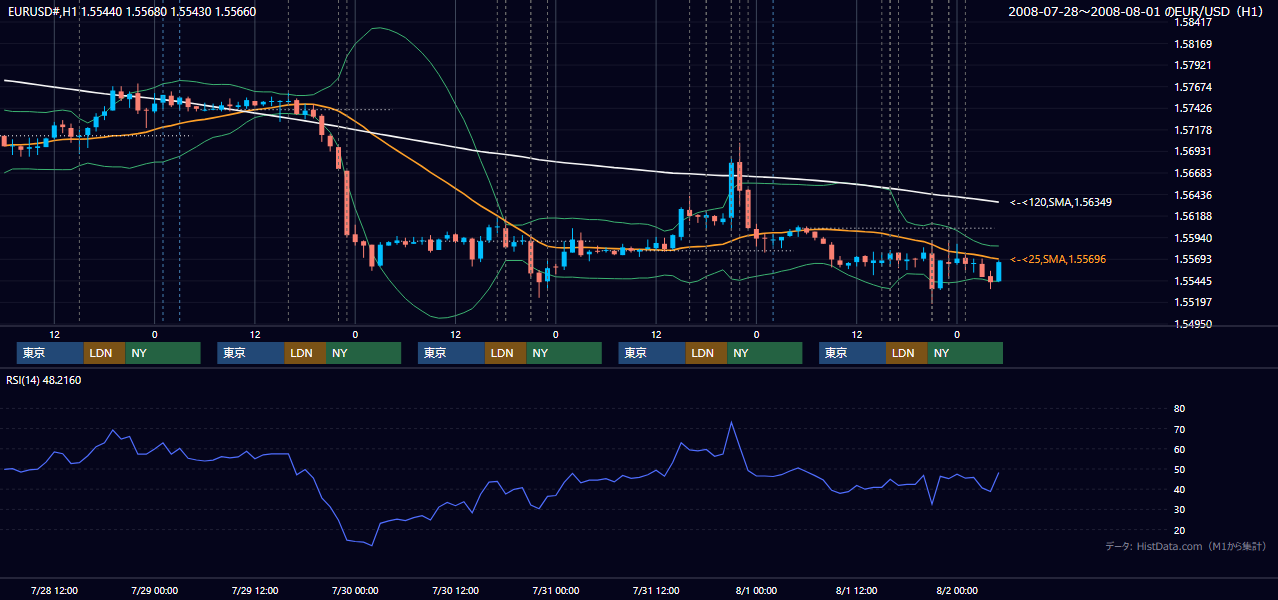Click price axis value 1.58417
1278x600 pixels.
(1193, 22)
